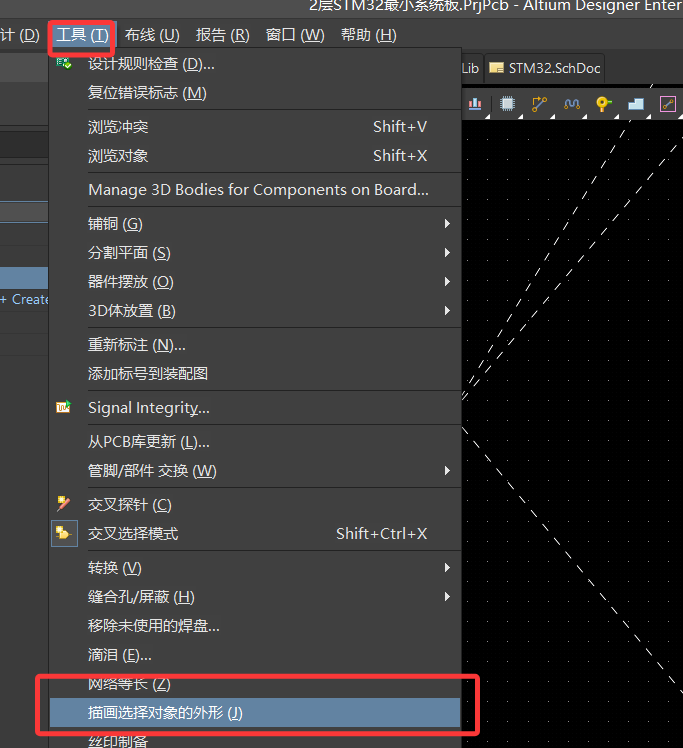Click the 转换 submenu arrow
Viewport: 683px width, 748px height.
[x=447, y=568]
